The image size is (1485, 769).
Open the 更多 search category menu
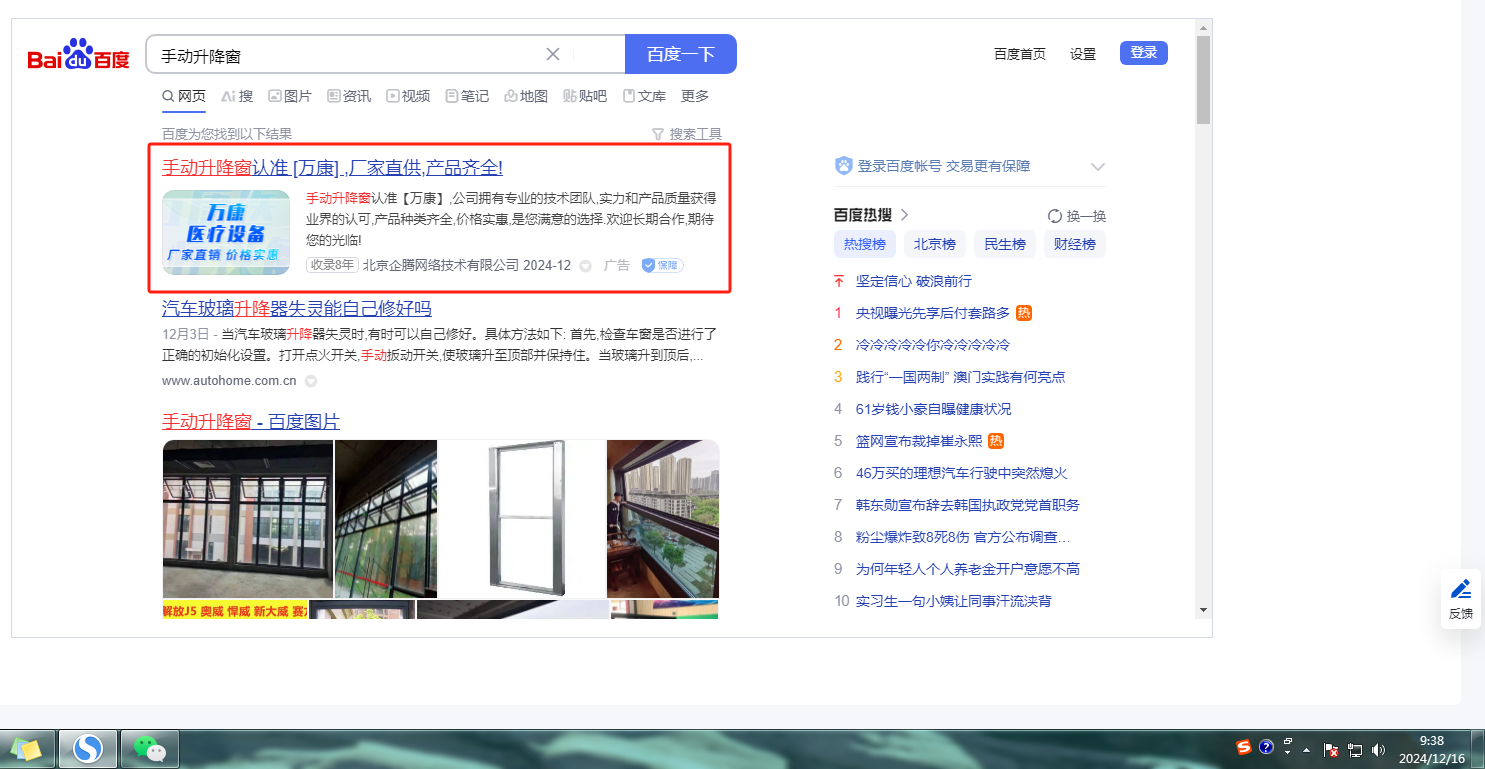coord(695,96)
